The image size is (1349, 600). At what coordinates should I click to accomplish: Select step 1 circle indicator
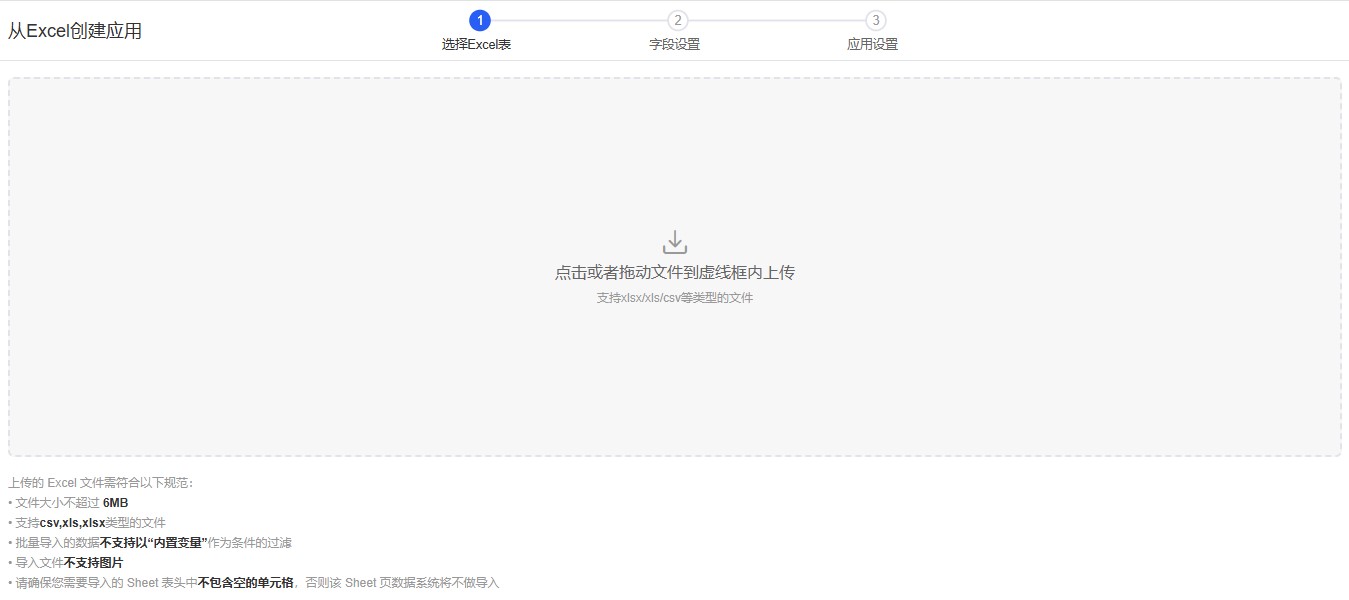(480, 20)
